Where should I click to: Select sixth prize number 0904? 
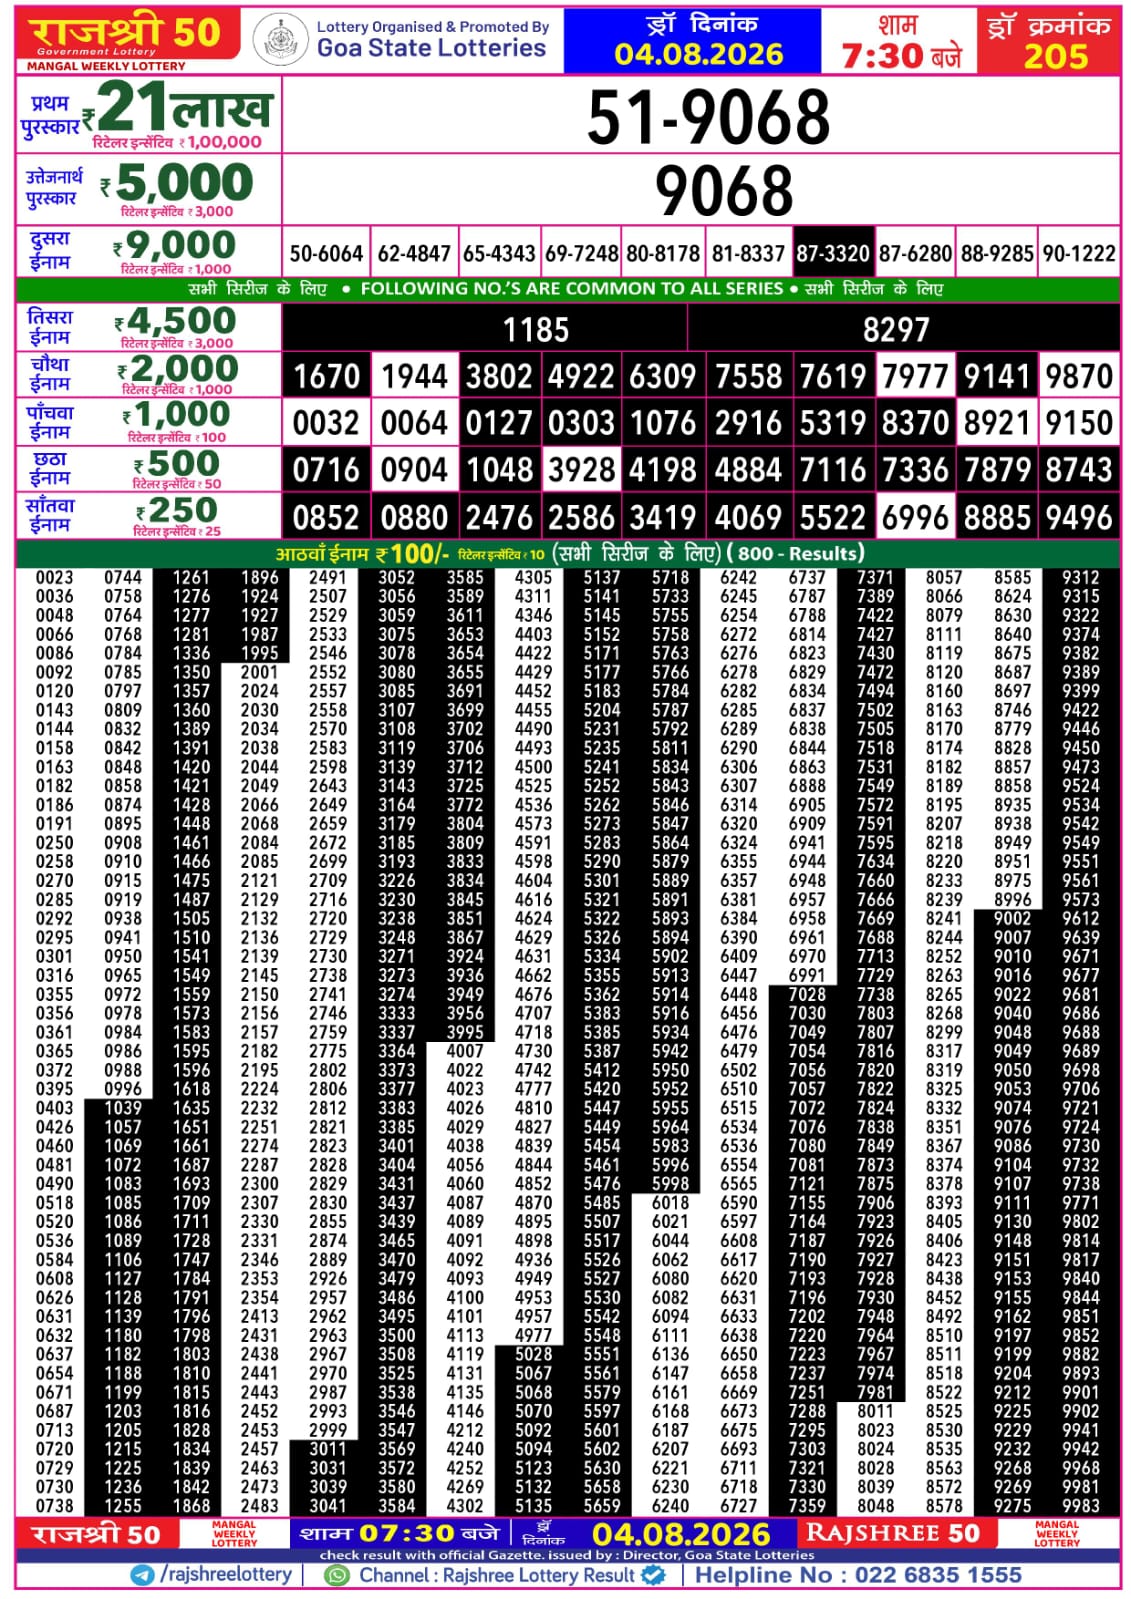(414, 470)
